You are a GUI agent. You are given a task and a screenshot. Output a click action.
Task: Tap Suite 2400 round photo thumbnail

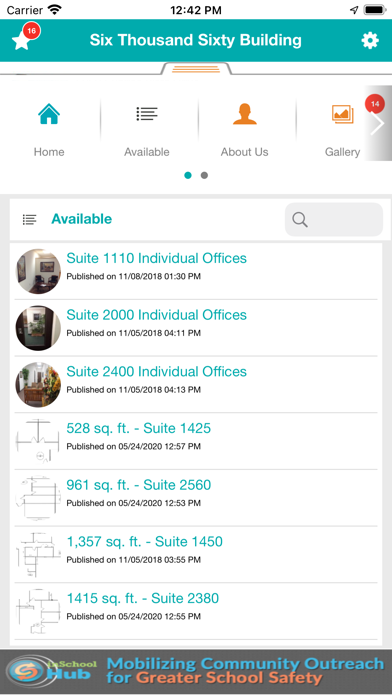(x=38, y=384)
